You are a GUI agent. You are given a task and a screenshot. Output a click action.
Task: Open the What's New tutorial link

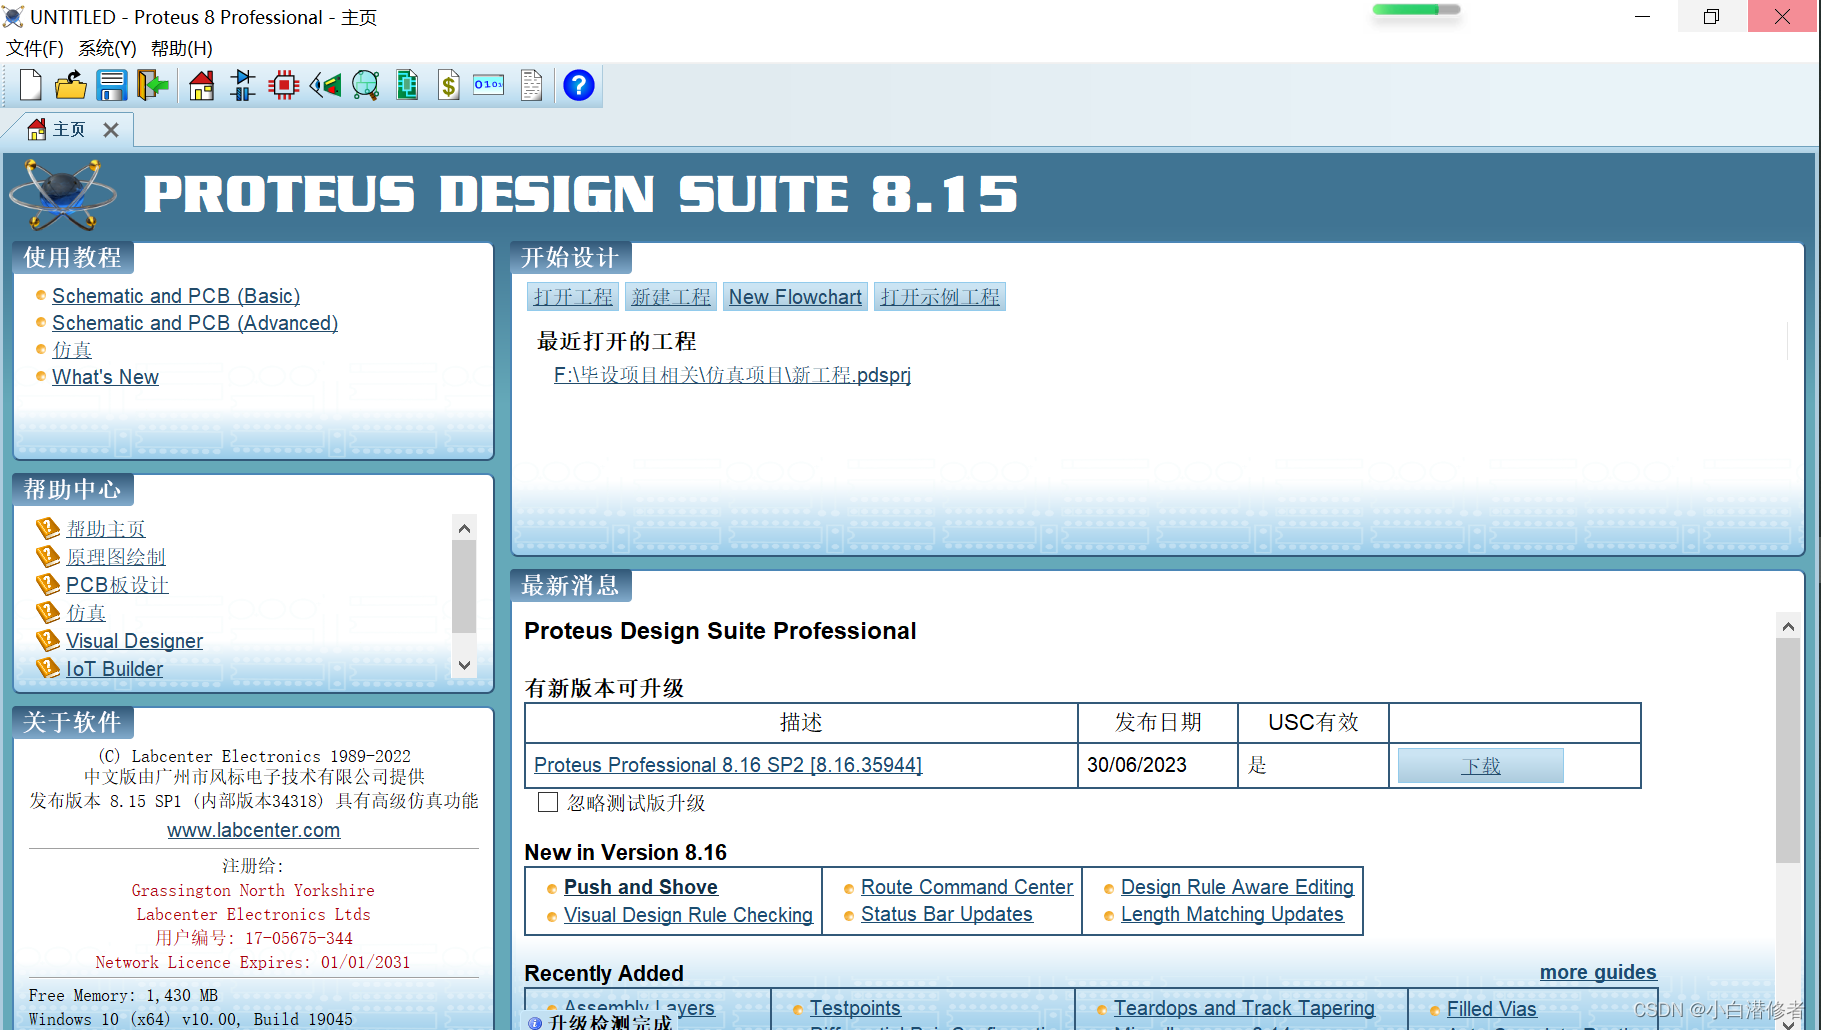[x=105, y=377]
